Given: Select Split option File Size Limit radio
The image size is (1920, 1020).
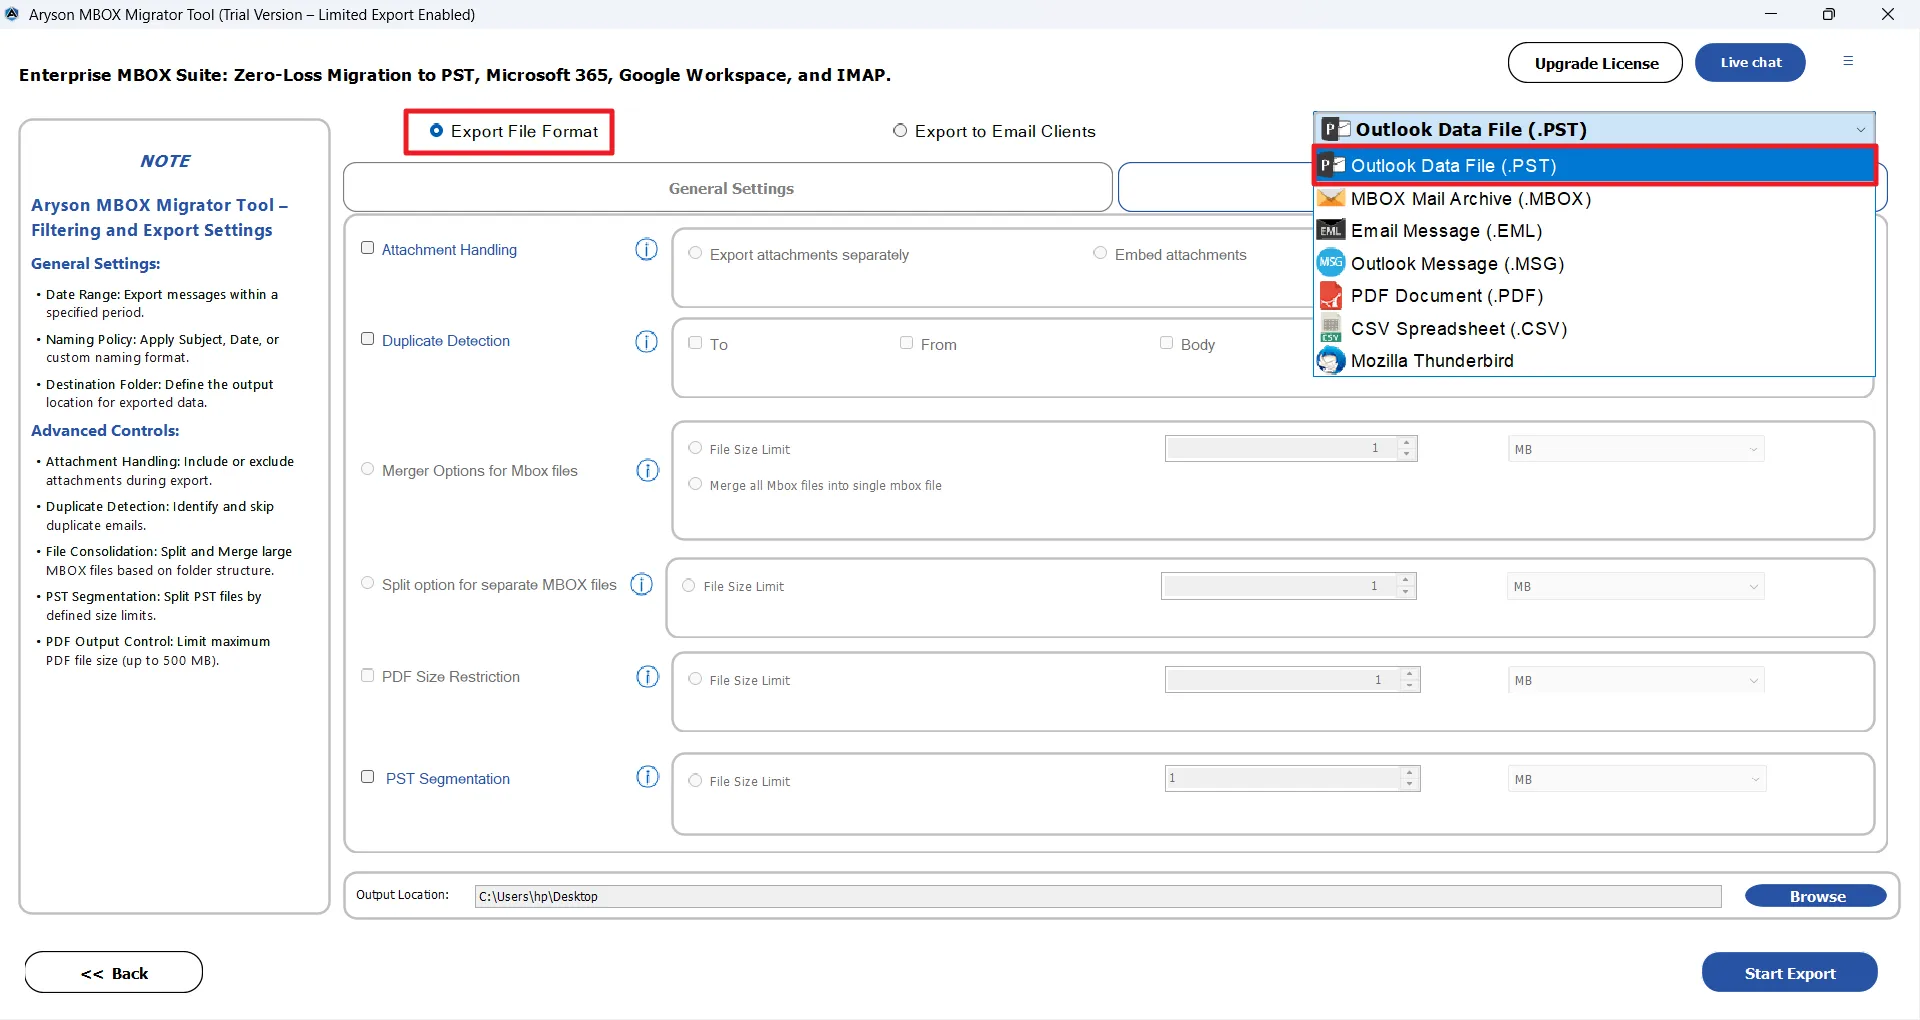Looking at the screenshot, I should [689, 585].
